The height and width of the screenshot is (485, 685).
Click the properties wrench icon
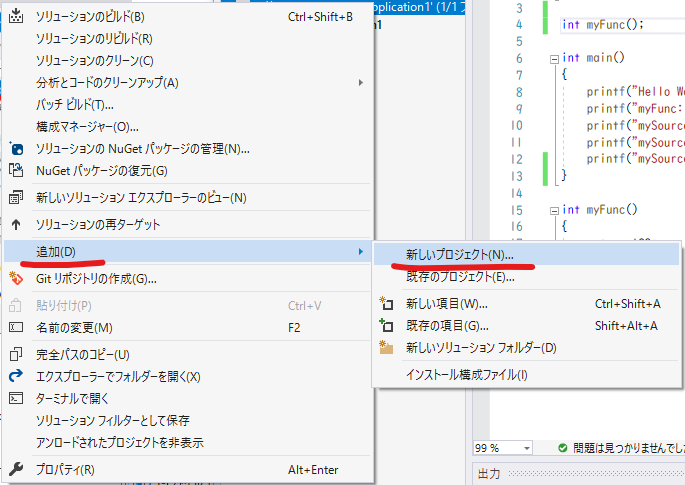[16, 469]
